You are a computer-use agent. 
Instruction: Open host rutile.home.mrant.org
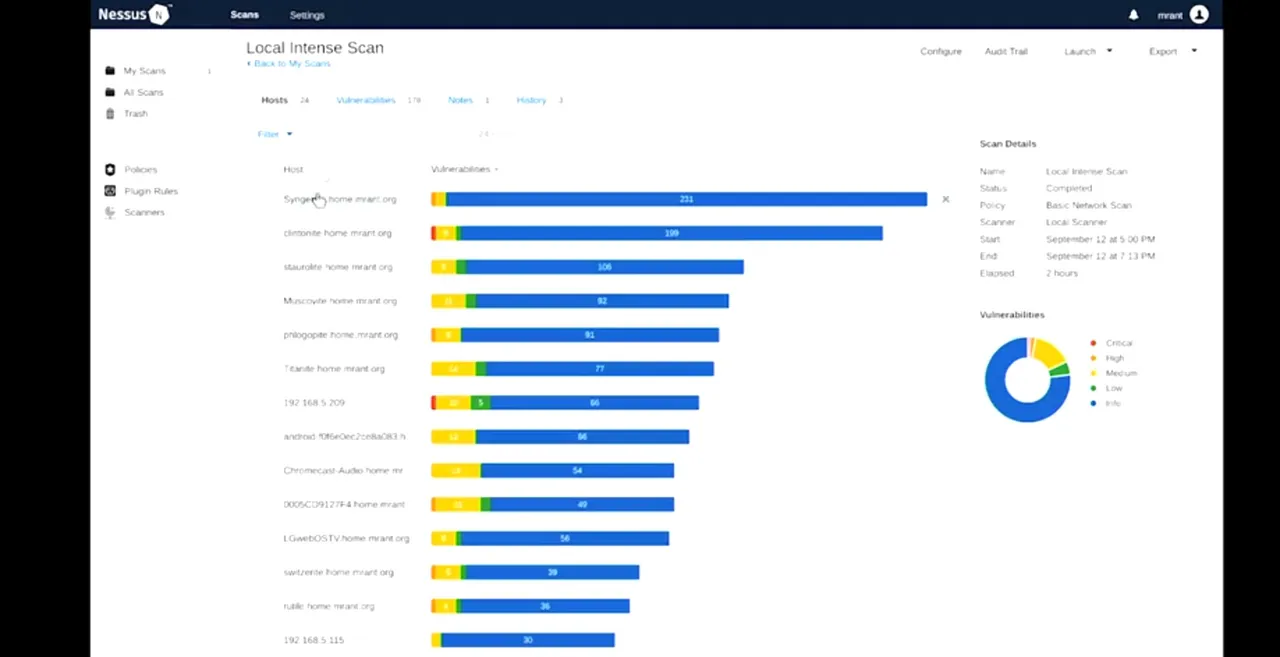(329, 606)
